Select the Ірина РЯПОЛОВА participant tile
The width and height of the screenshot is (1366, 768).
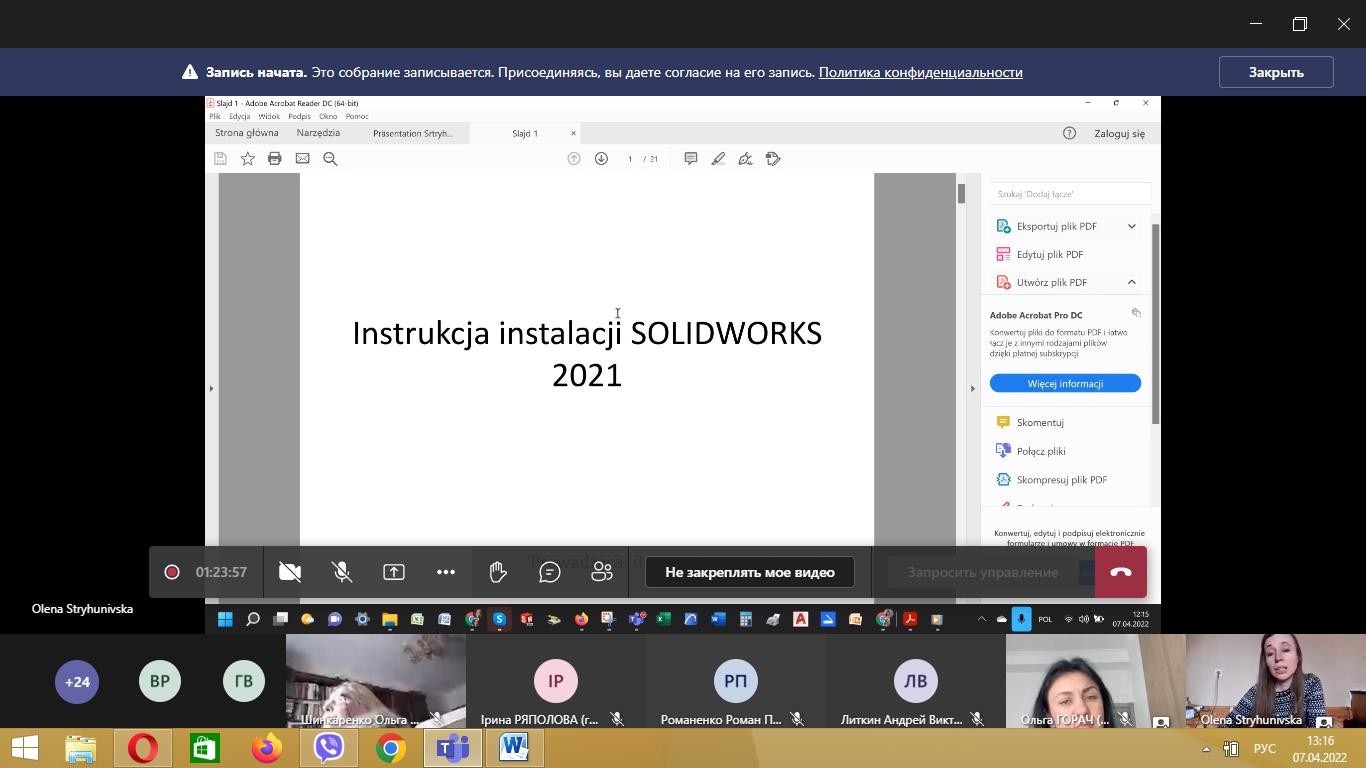pyautogui.click(x=556, y=681)
